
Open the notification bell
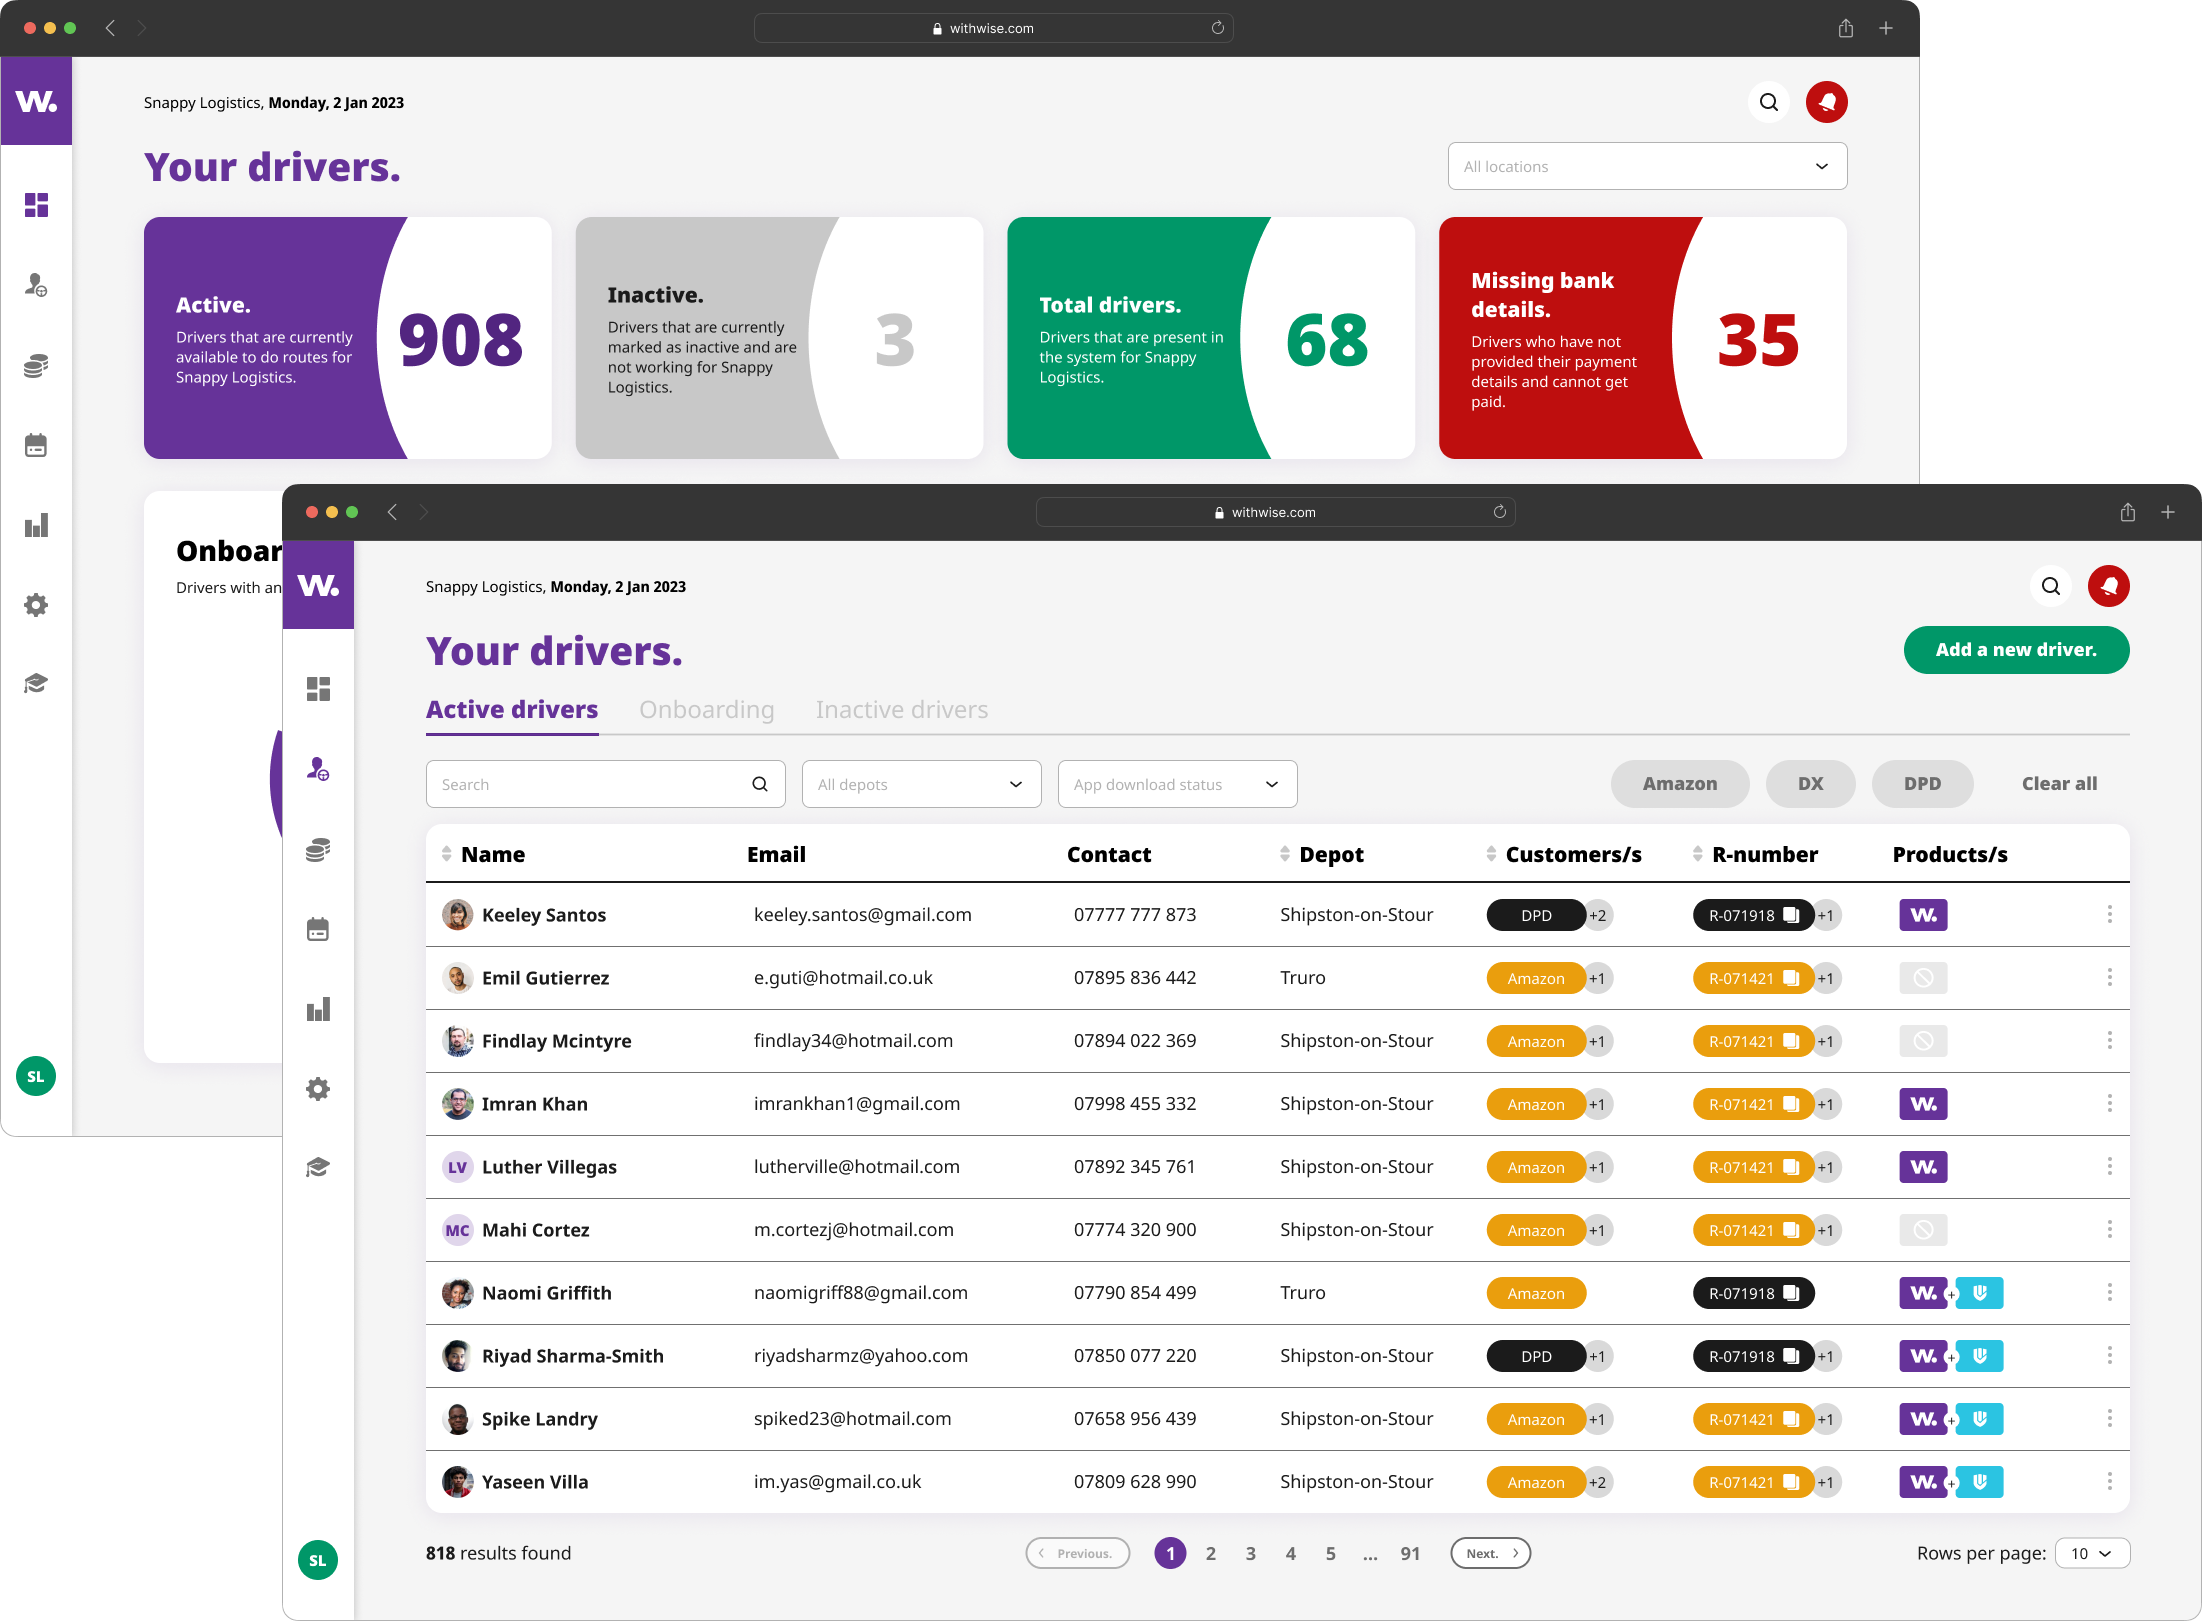coord(2108,586)
